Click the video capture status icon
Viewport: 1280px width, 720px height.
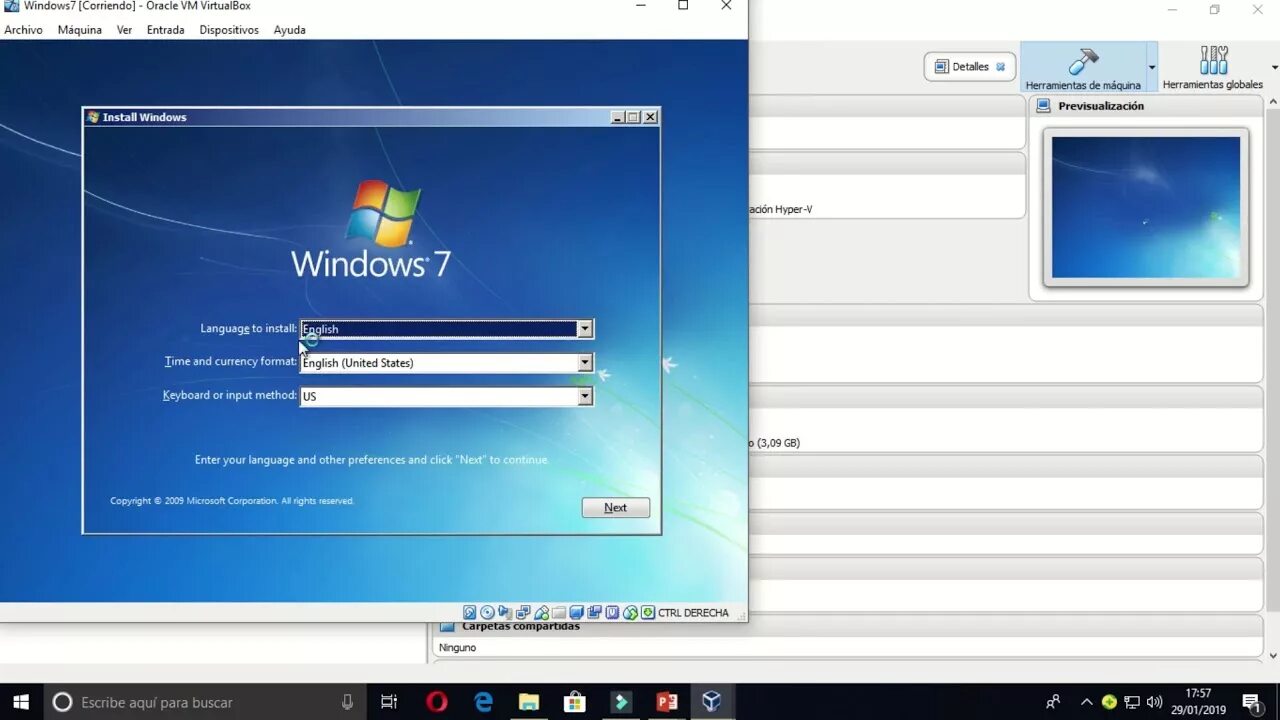click(594, 612)
